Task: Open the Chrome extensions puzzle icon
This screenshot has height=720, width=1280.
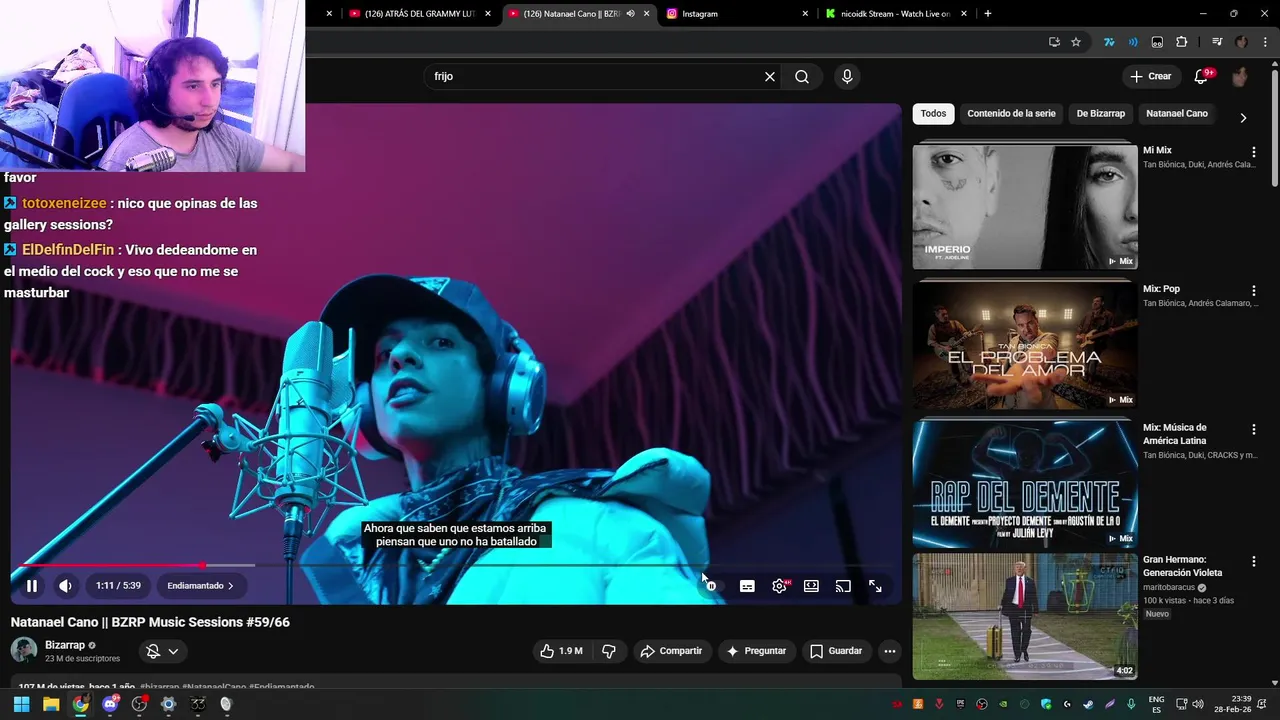Action: coord(1182,42)
